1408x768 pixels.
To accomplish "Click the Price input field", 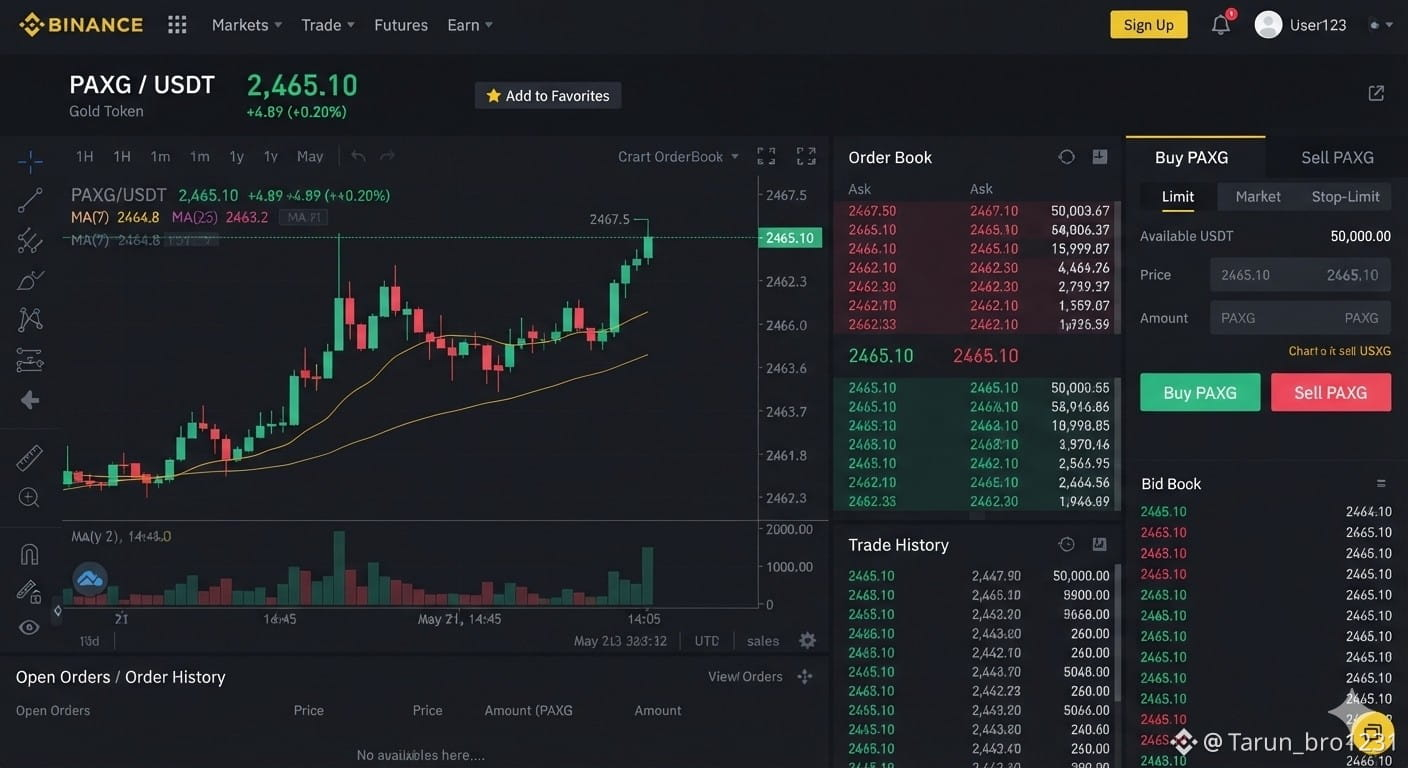I will (x=1300, y=275).
